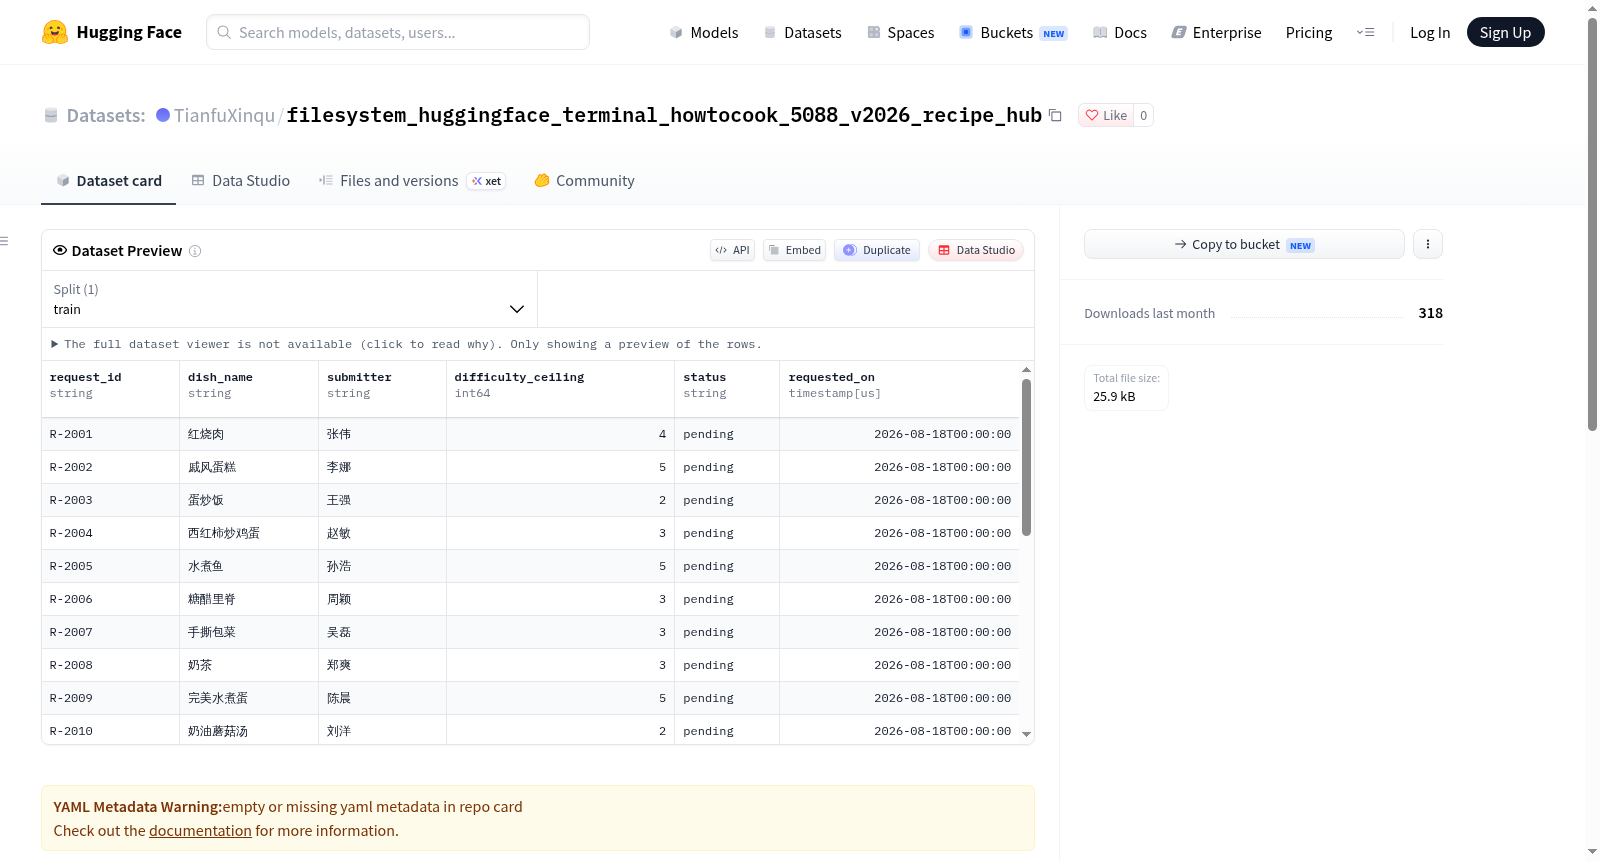
Task: Open Models in the top navigation
Action: click(x=704, y=32)
